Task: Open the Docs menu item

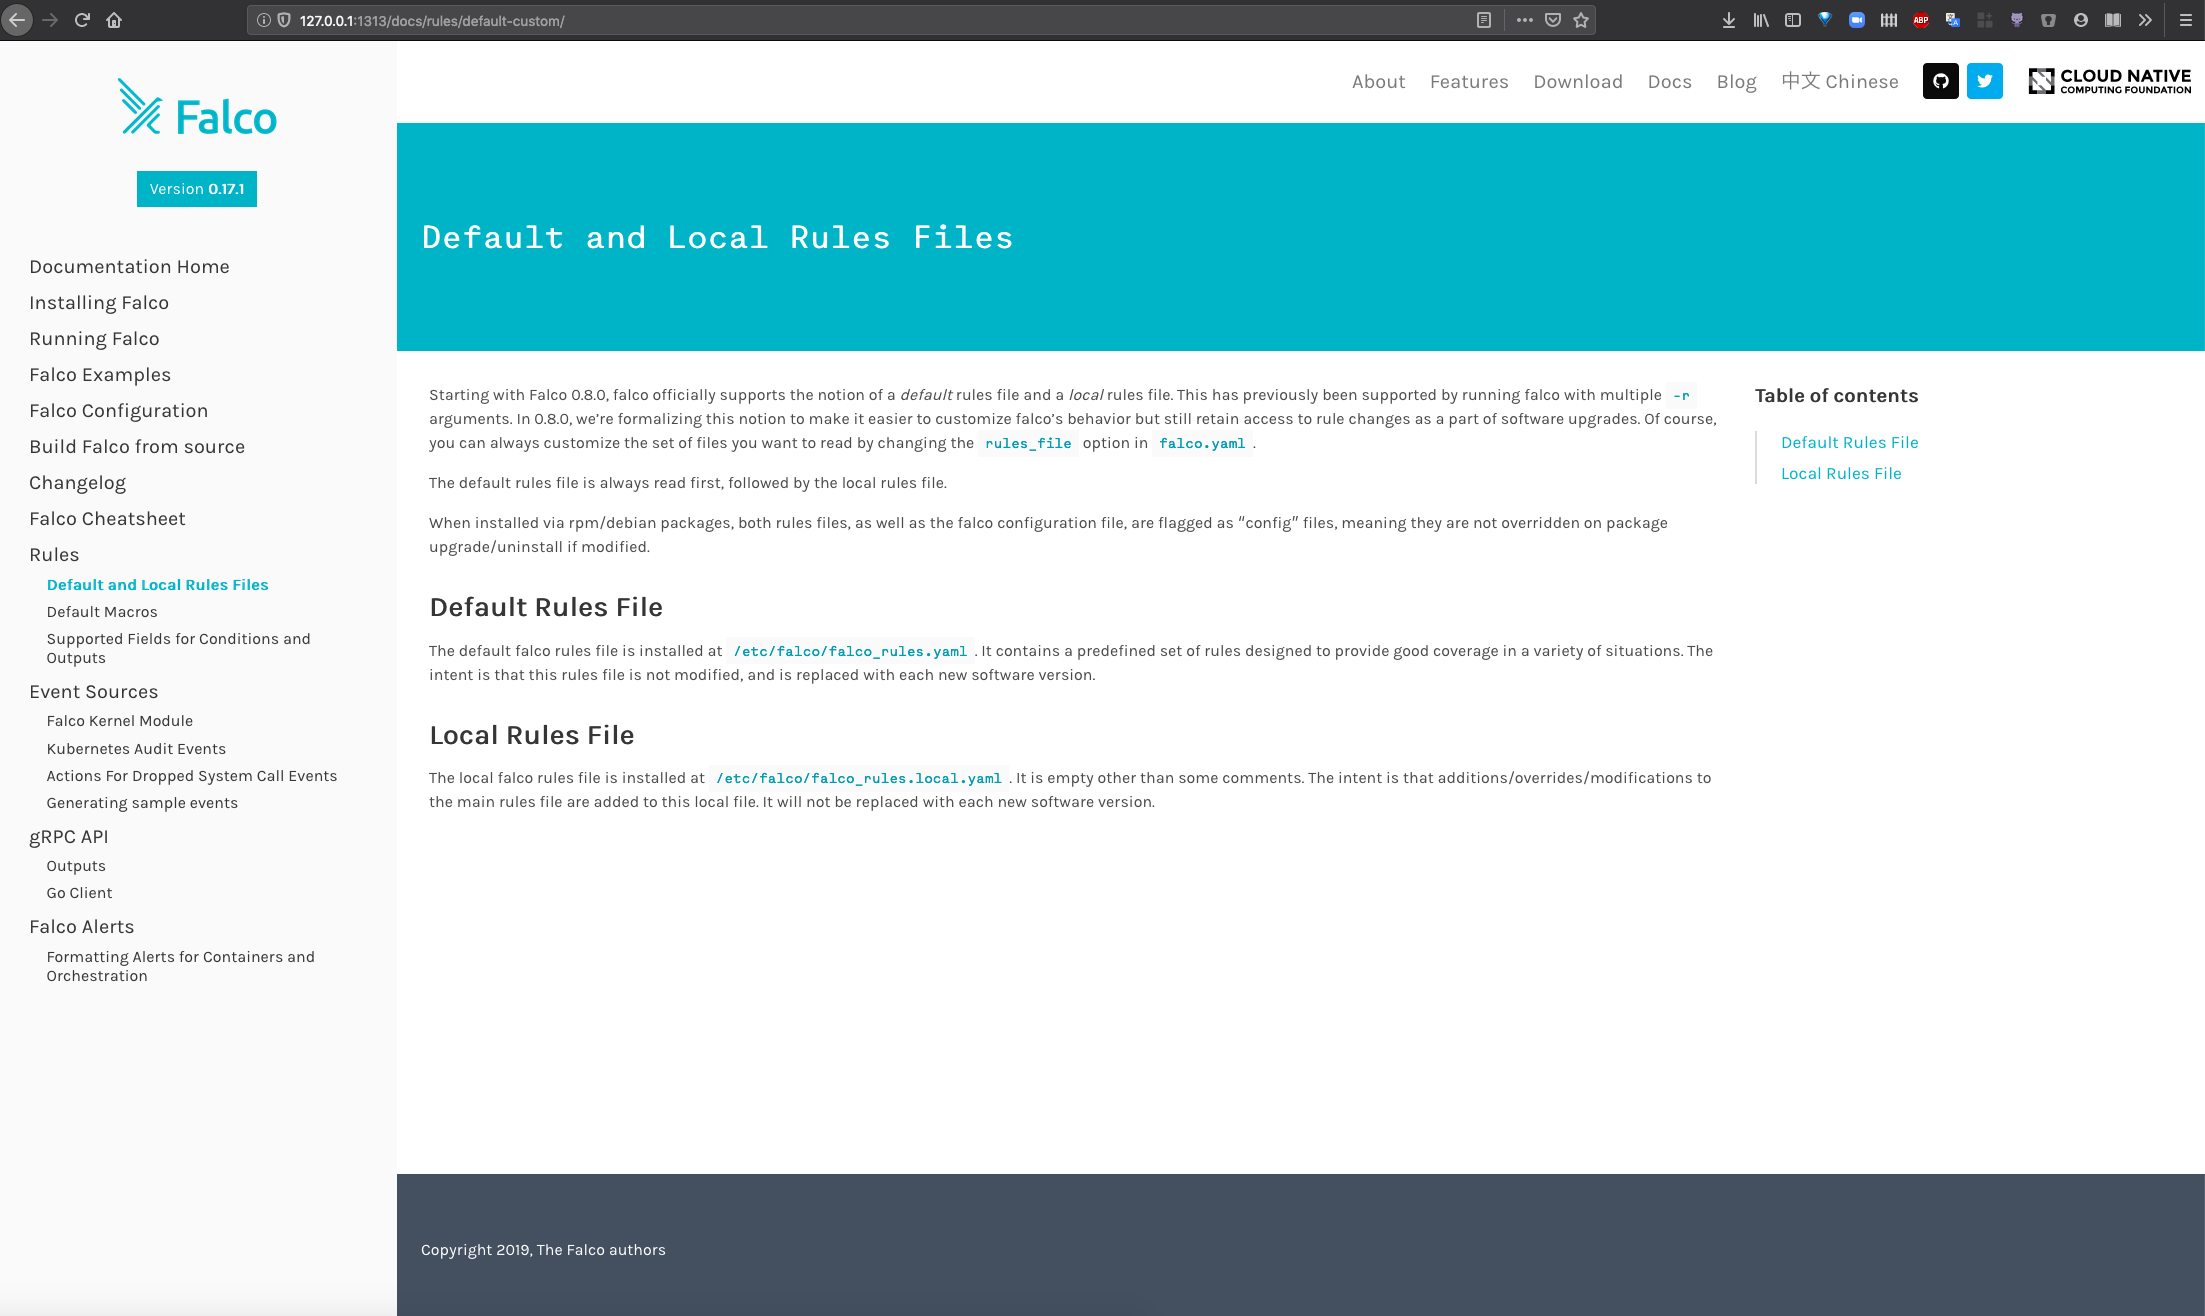Action: [x=1669, y=81]
